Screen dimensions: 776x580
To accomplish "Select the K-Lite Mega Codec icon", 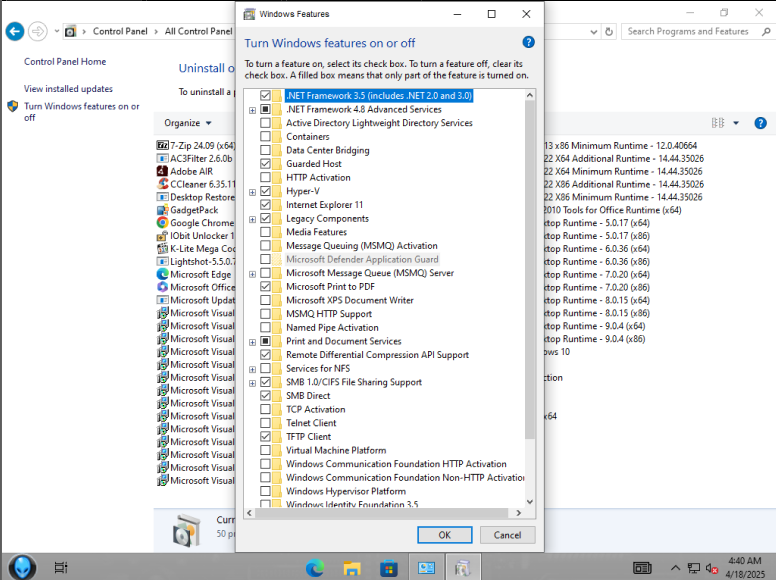I will 162,248.
